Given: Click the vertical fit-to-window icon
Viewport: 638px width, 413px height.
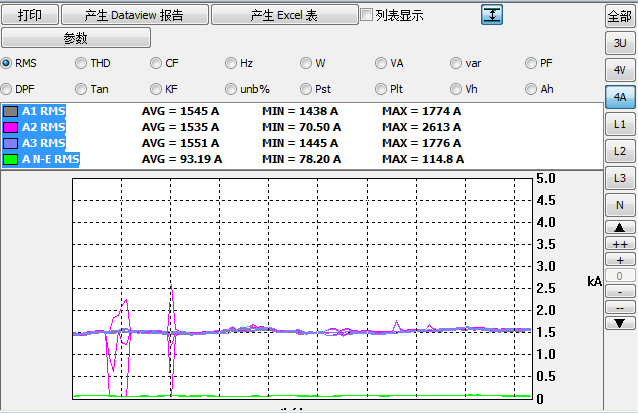Looking at the screenshot, I should click(x=492, y=15).
